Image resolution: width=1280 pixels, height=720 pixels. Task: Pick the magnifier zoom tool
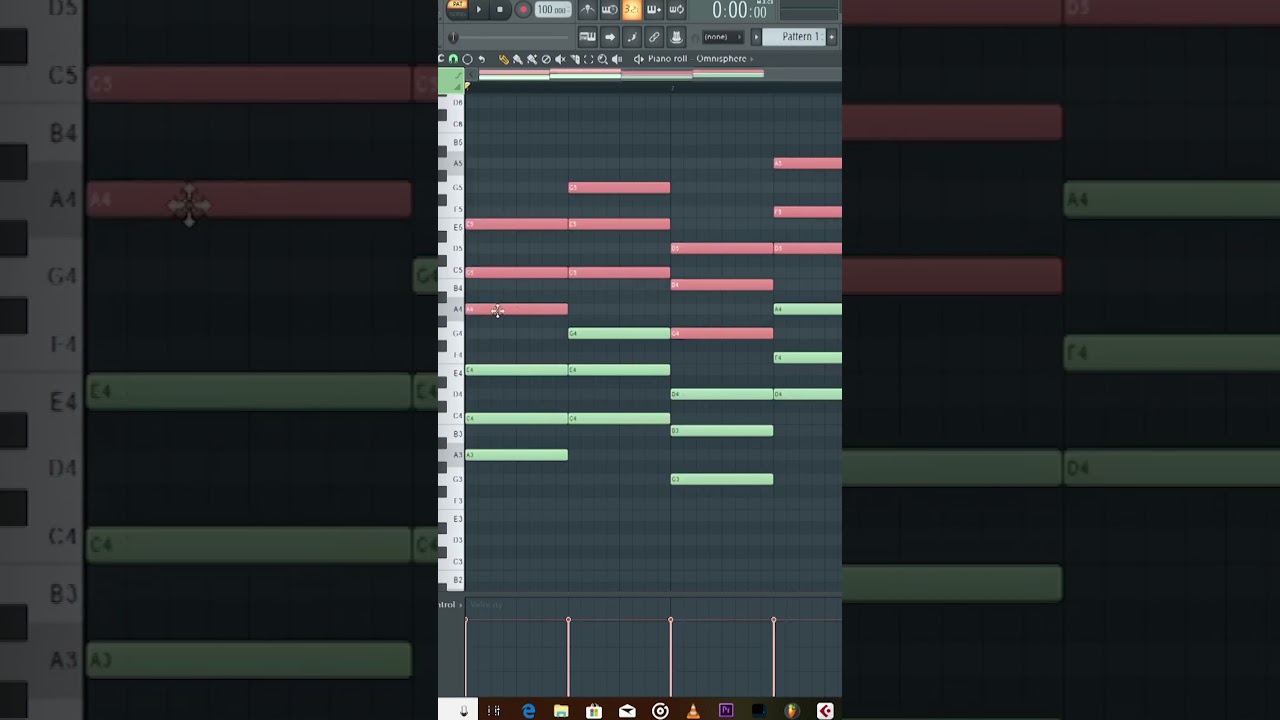click(x=602, y=59)
